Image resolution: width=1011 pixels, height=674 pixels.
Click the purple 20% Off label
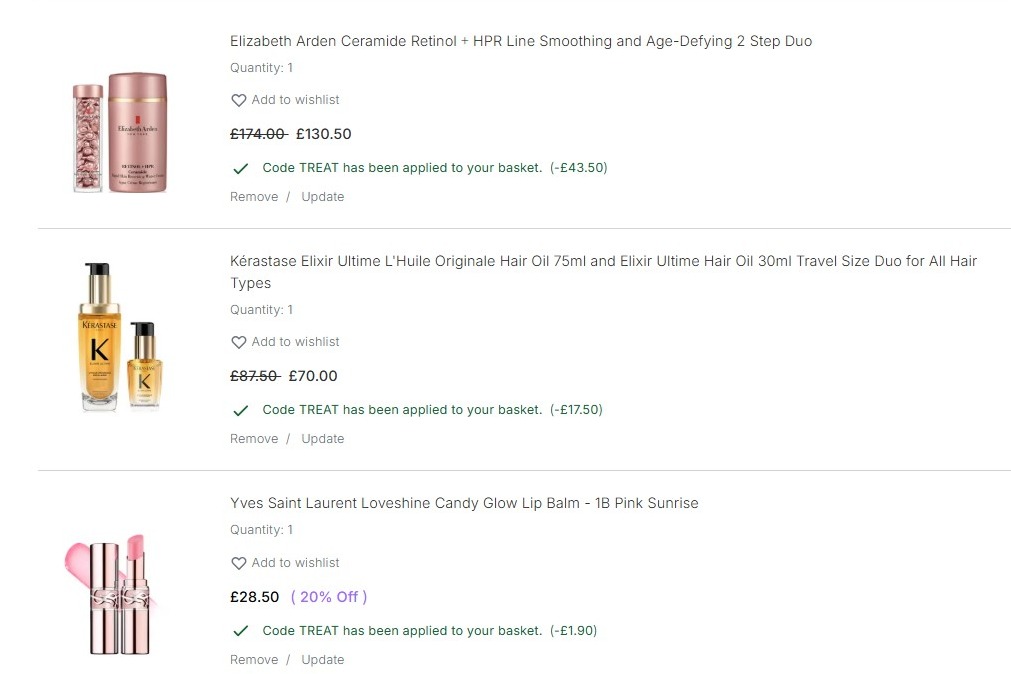click(x=328, y=597)
